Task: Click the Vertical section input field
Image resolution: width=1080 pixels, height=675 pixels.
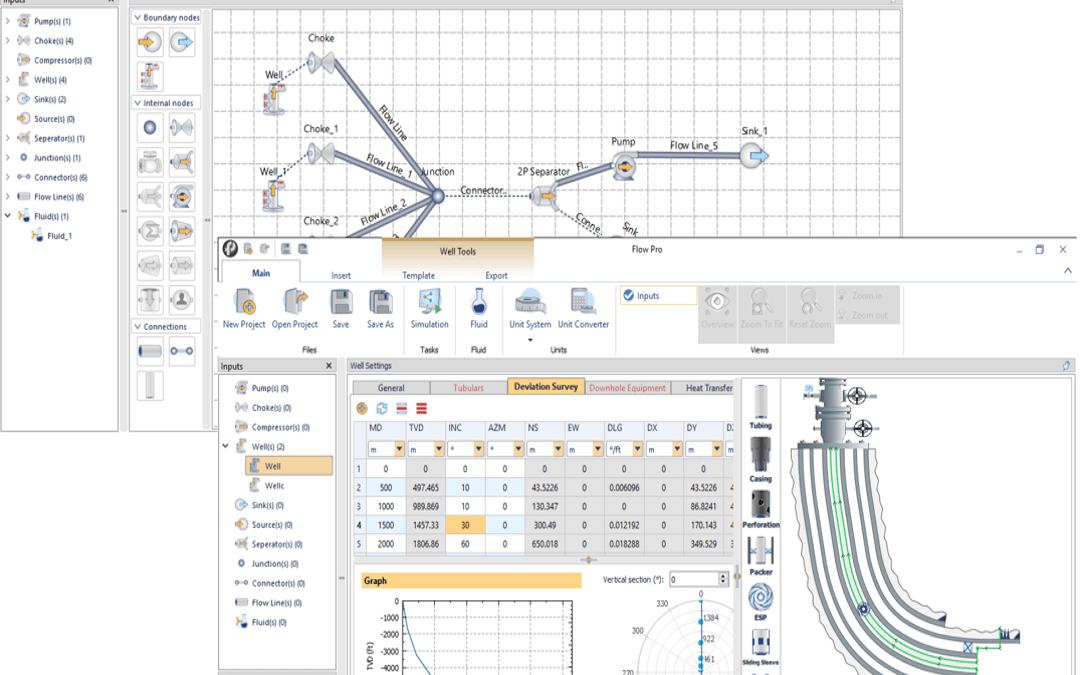Action: (x=694, y=579)
